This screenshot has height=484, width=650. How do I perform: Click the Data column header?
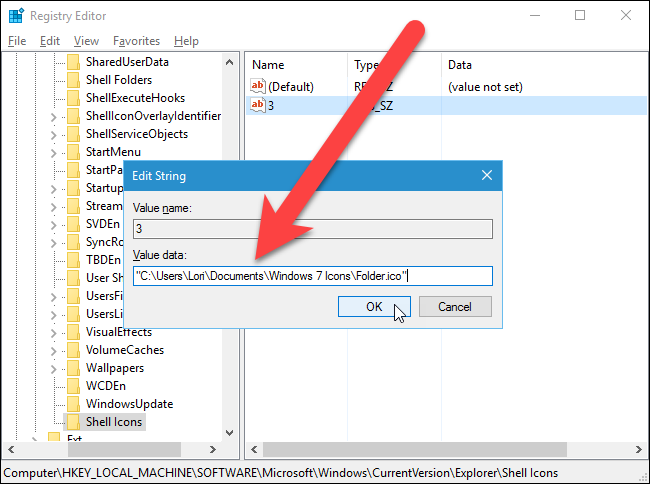460,65
